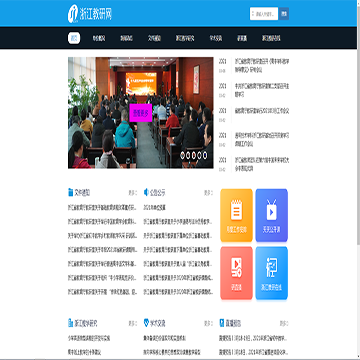Open the highlighted first navigation tab
Screen dimensions: 360x360
(74, 38)
